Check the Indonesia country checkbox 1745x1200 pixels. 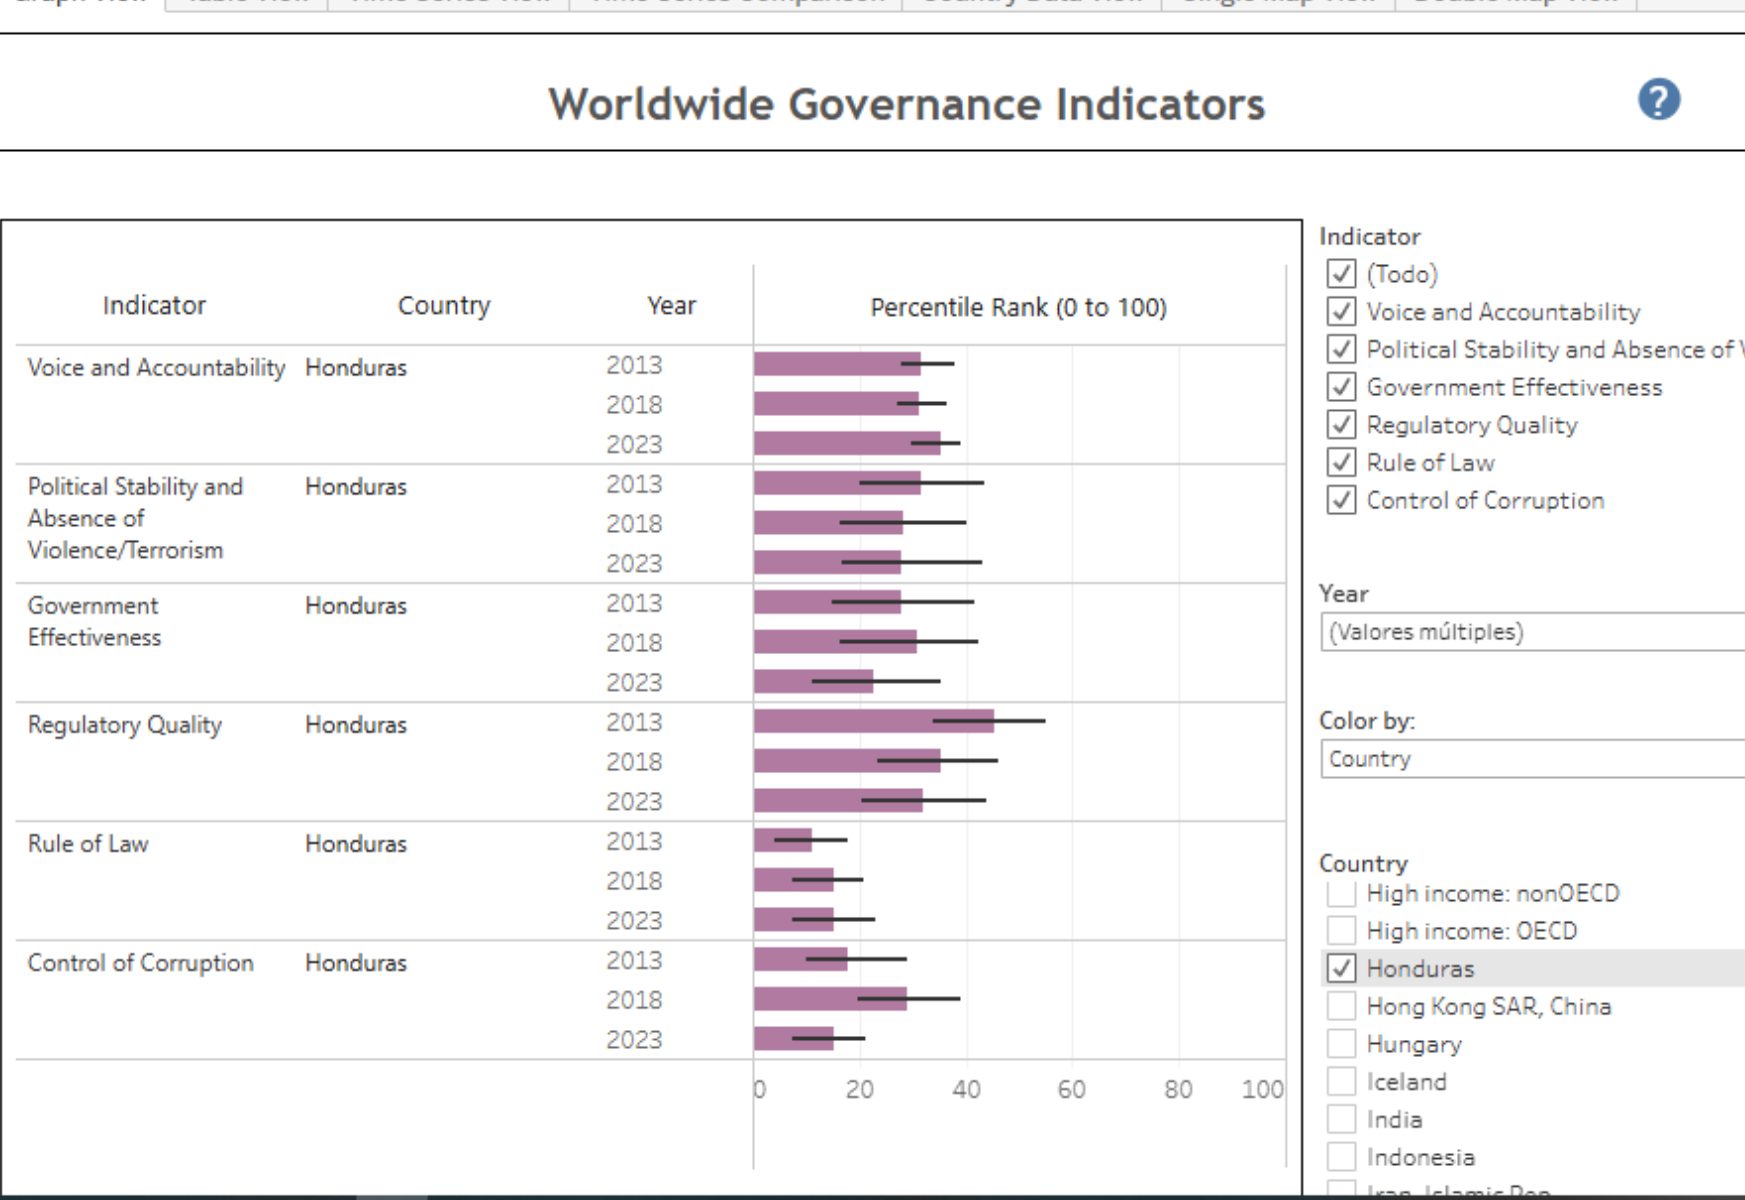[1341, 1157]
